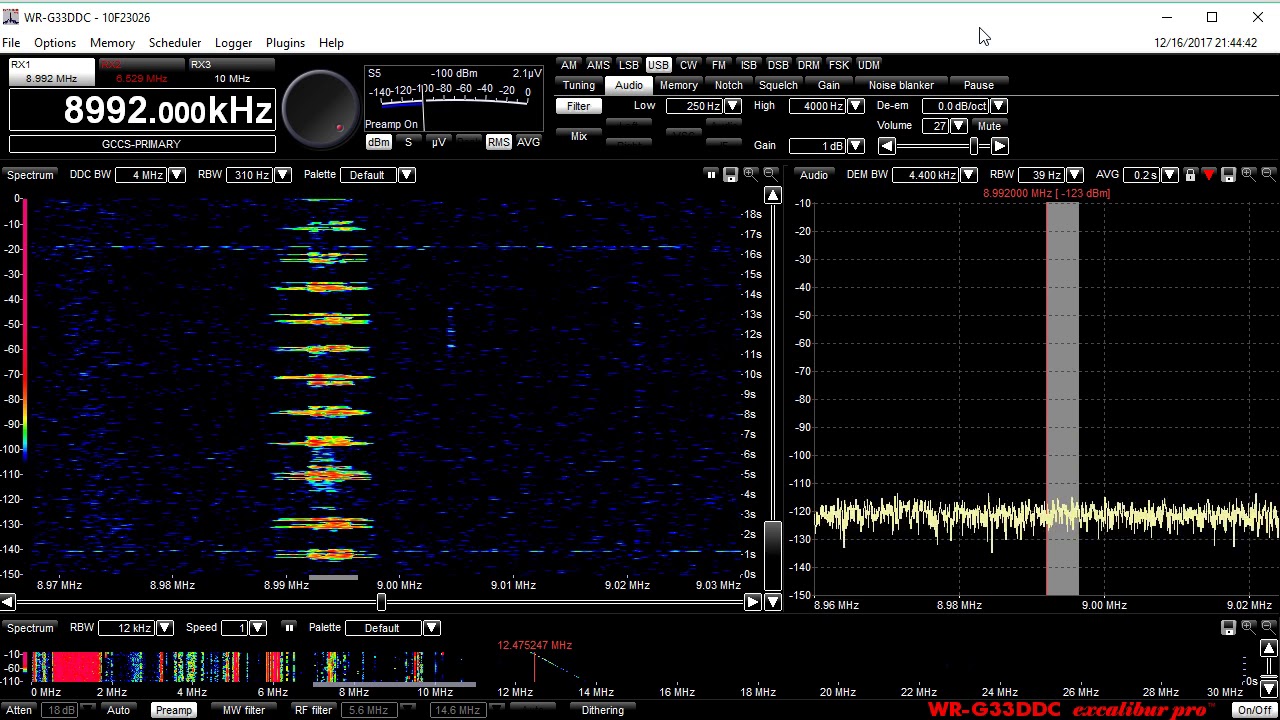Turn the main tuning knob
Viewport: 1280px width, 720px height.
321,109
